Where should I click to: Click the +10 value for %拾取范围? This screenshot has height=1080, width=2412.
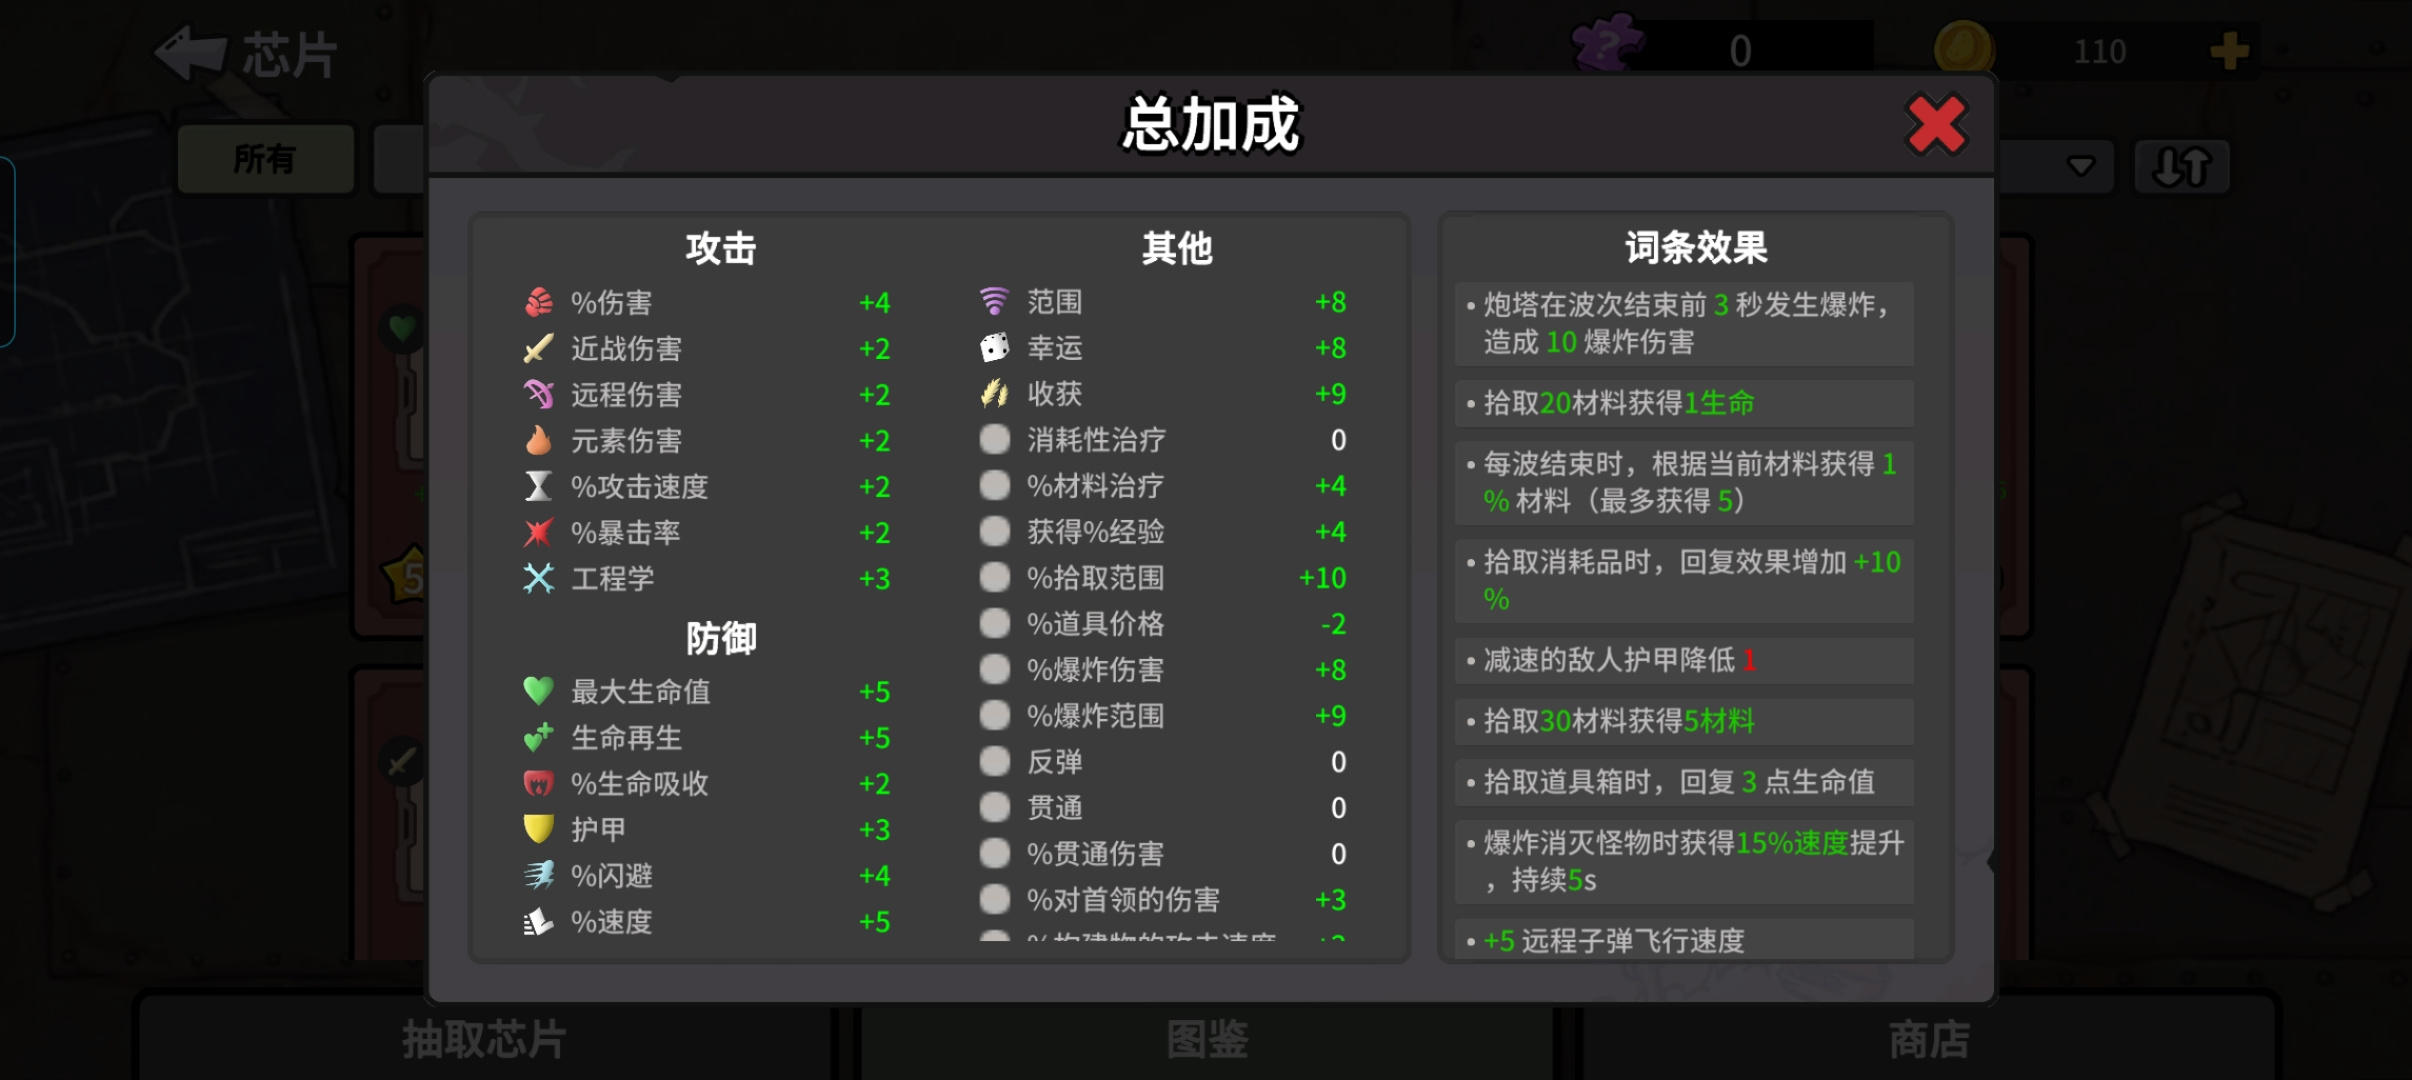coord(1322,578)
